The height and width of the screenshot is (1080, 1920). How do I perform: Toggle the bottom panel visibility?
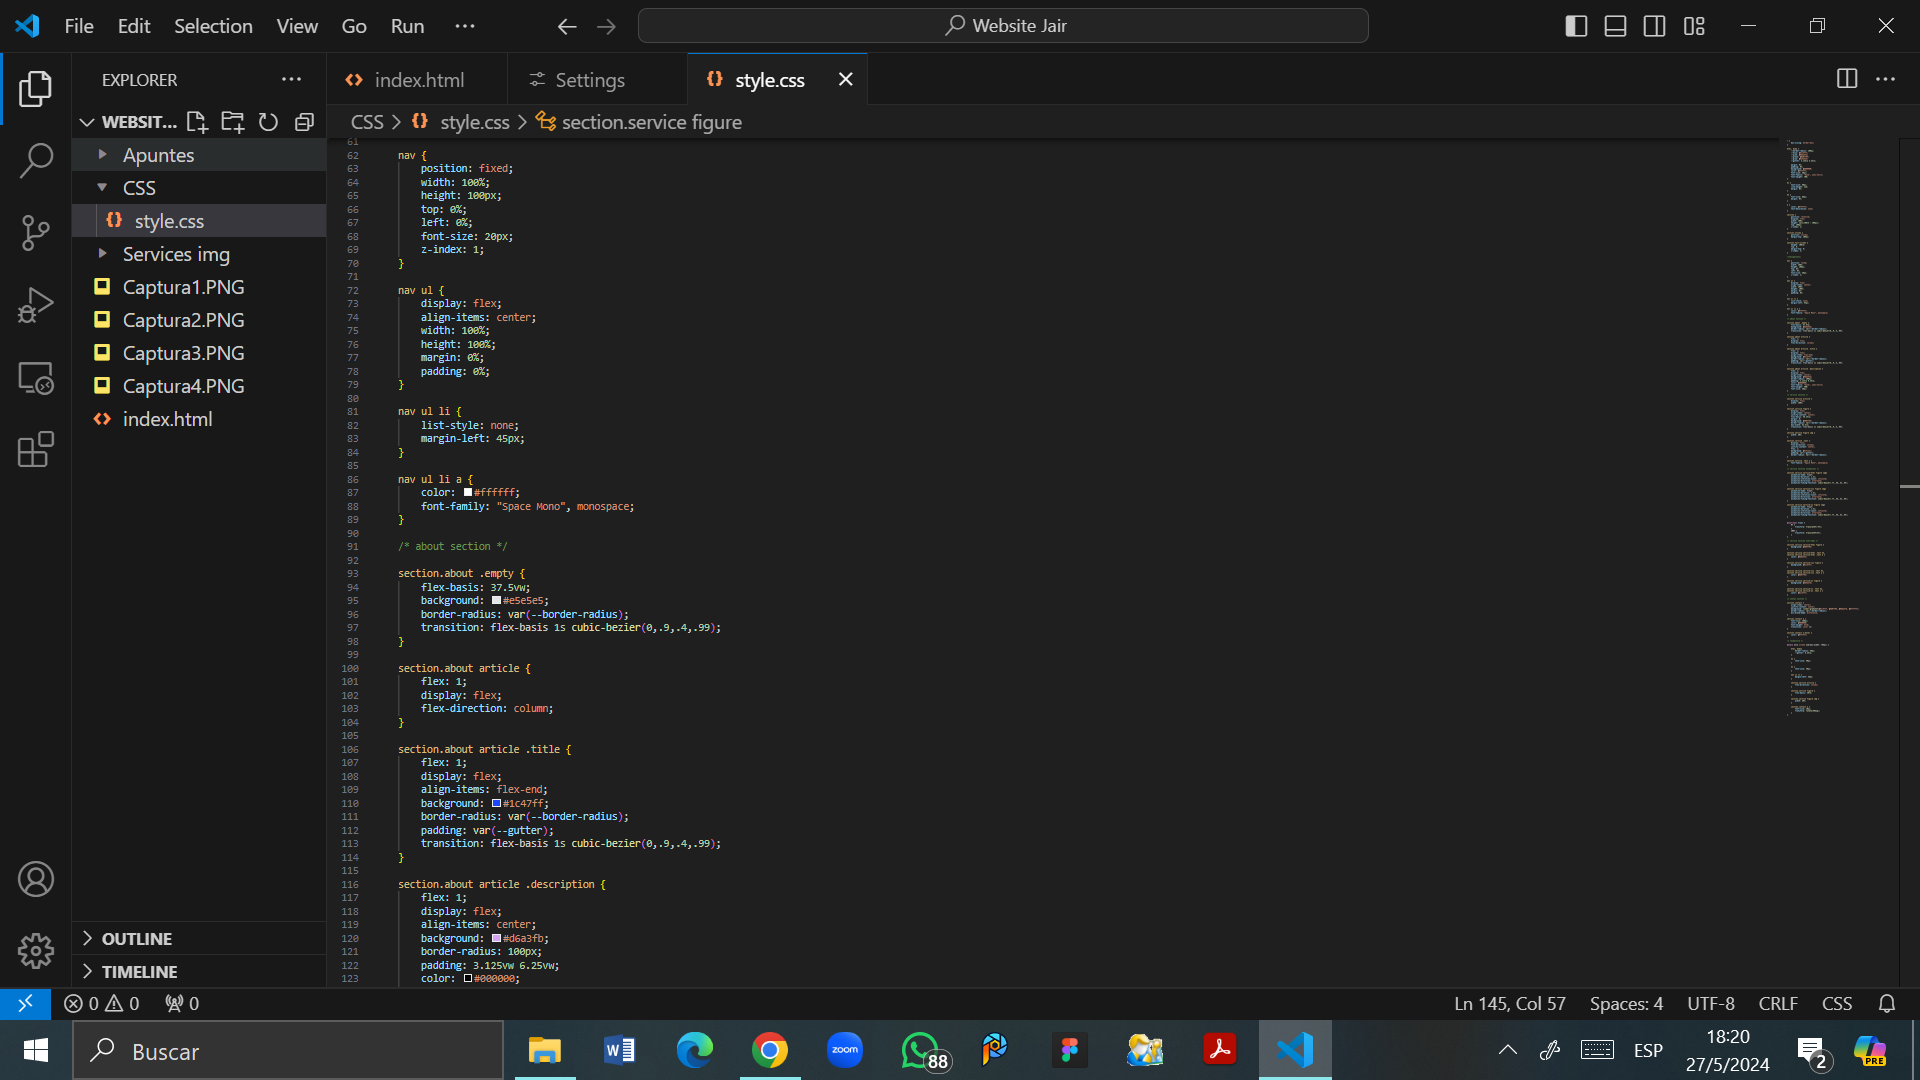[1615, 26]
